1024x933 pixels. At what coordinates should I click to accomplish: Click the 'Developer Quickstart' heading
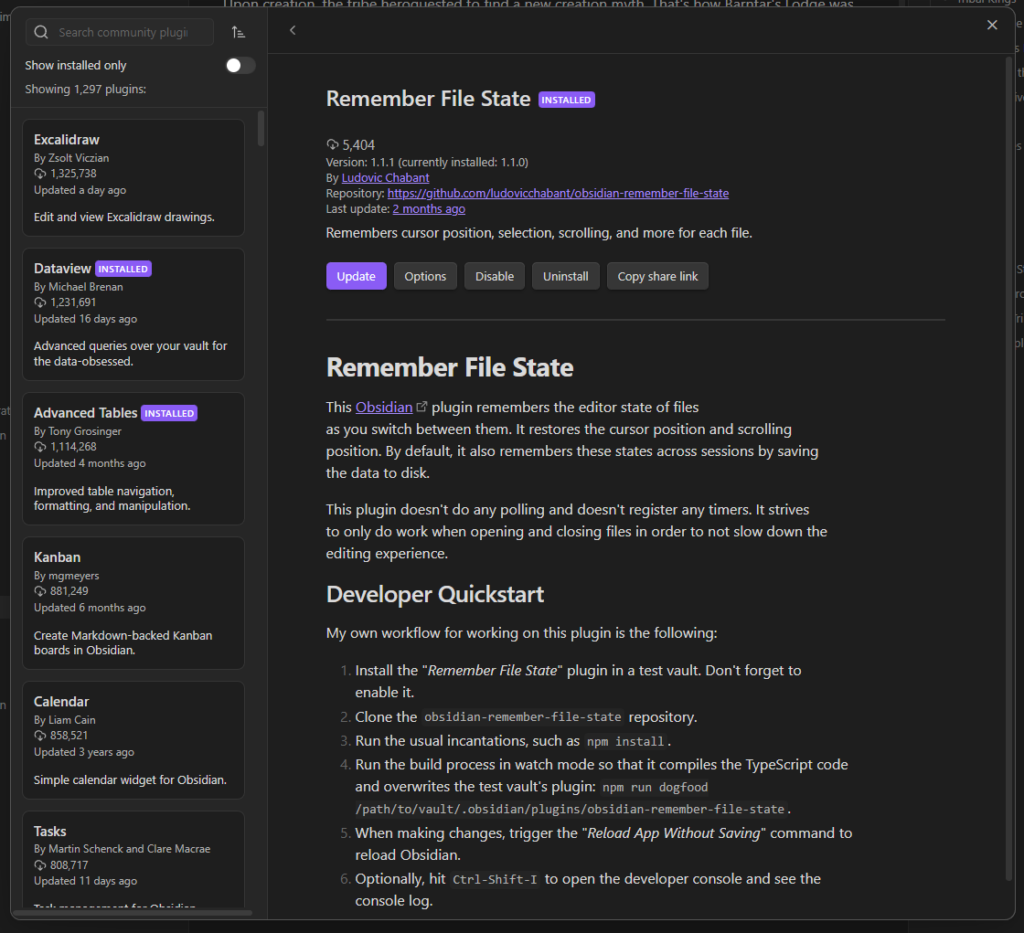click(x=435, y=594)
